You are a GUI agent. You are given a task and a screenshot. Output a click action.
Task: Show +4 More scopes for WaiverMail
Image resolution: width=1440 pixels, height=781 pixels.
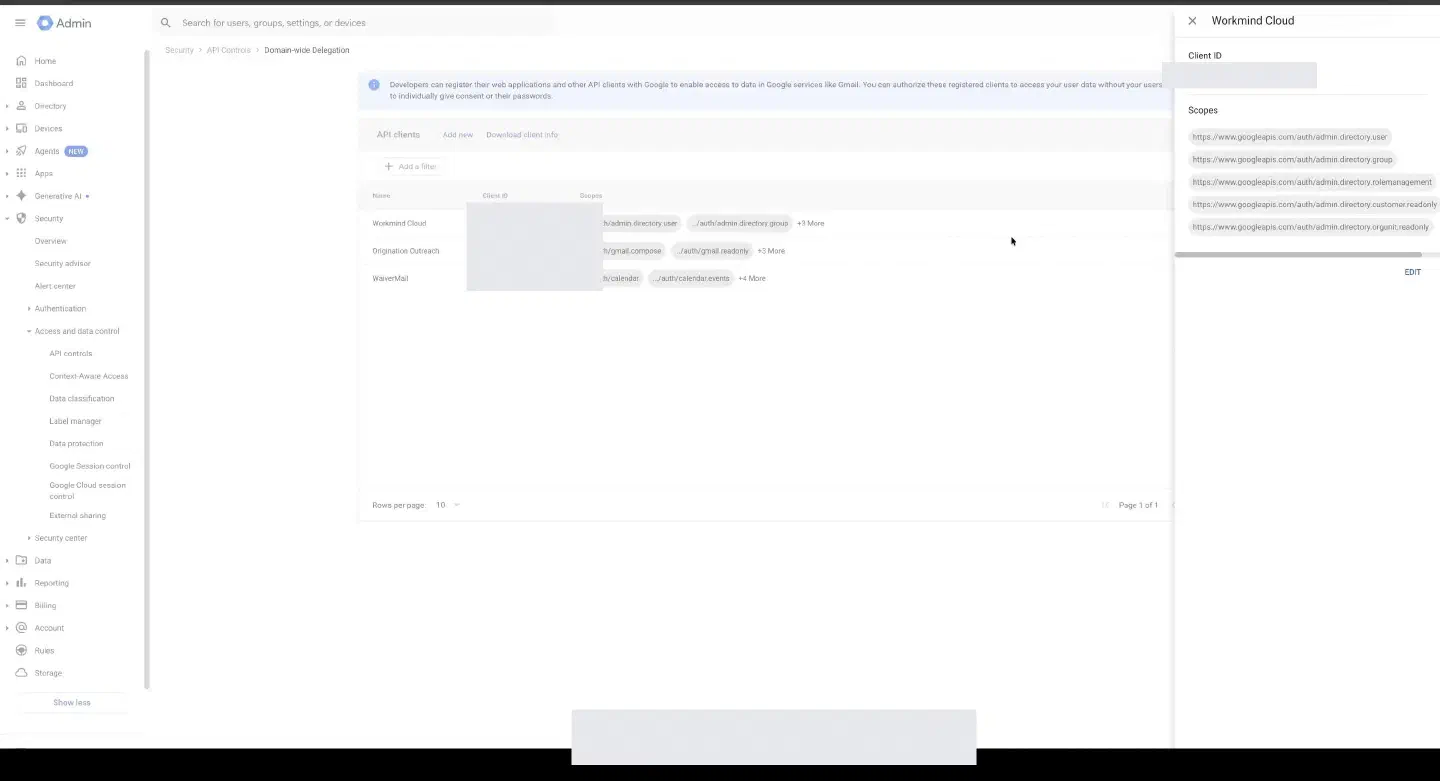[752, 278]
